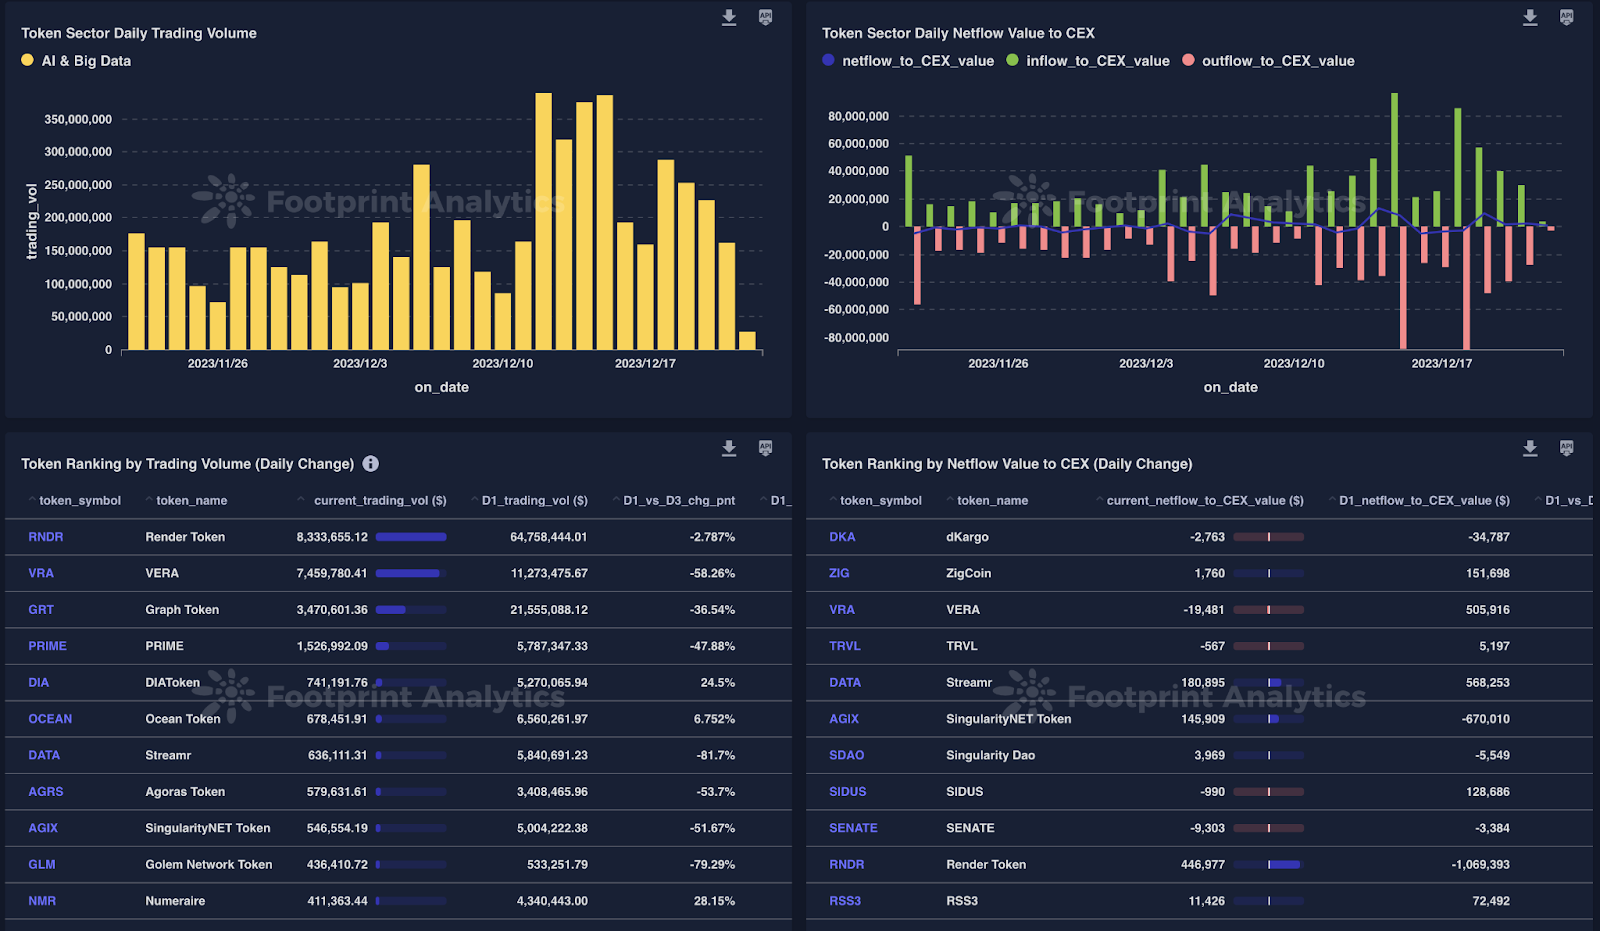This screenshot has height=931, width=1600.
Task: Click the API icon on the trading volume ranking table
Action: click(x=764, y=448)
